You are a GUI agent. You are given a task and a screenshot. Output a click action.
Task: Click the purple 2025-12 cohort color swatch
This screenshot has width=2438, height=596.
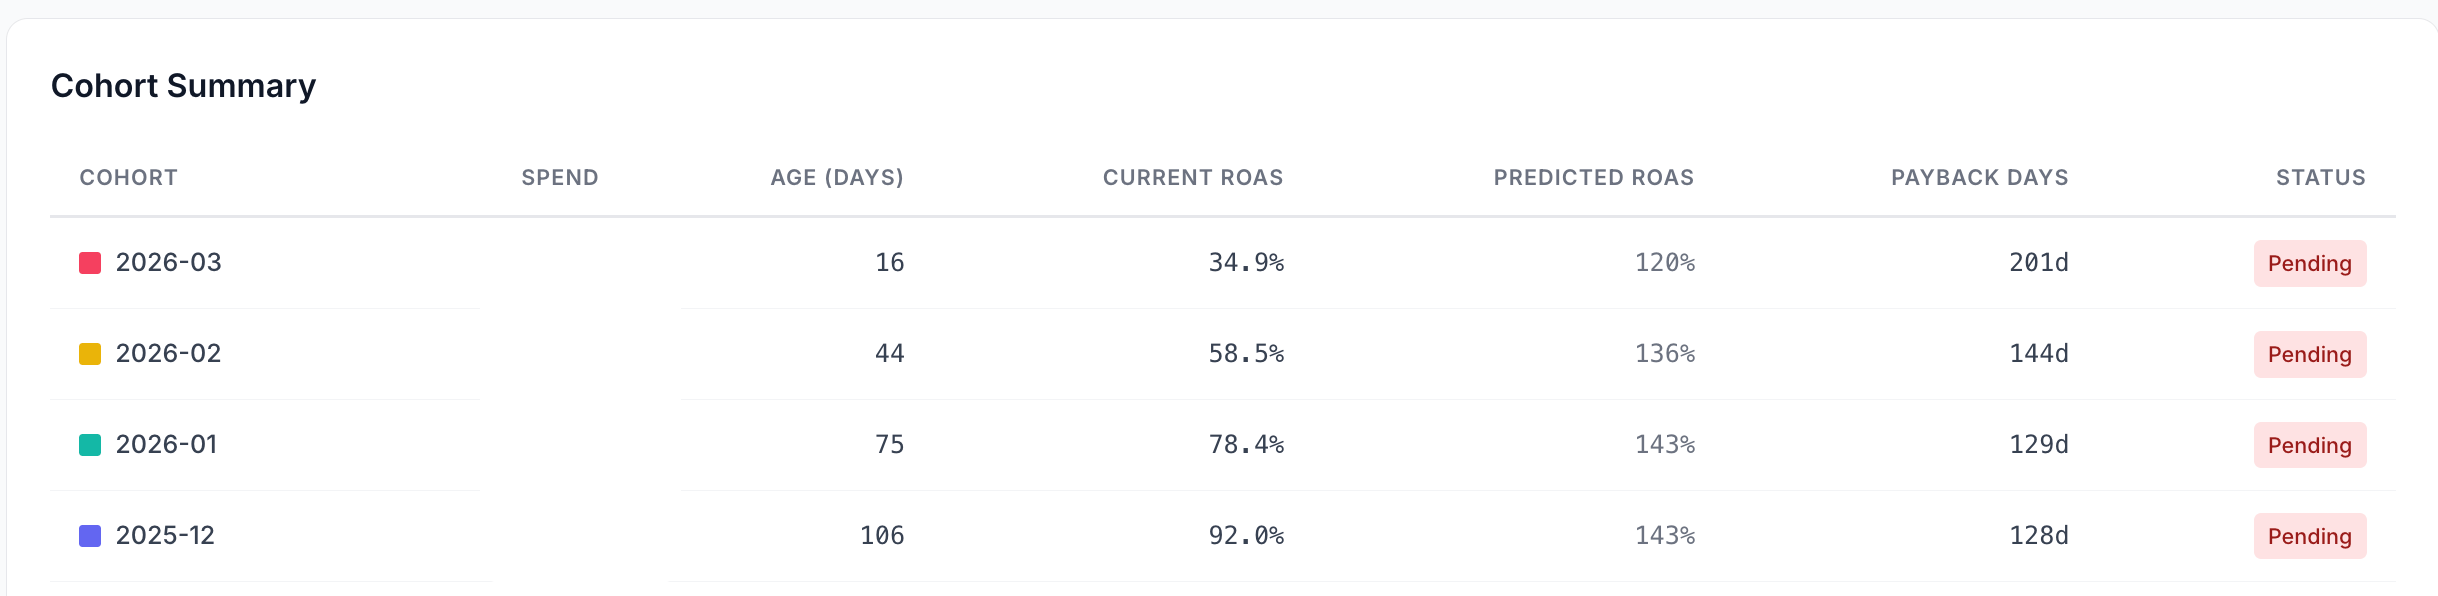click(90, 536)
